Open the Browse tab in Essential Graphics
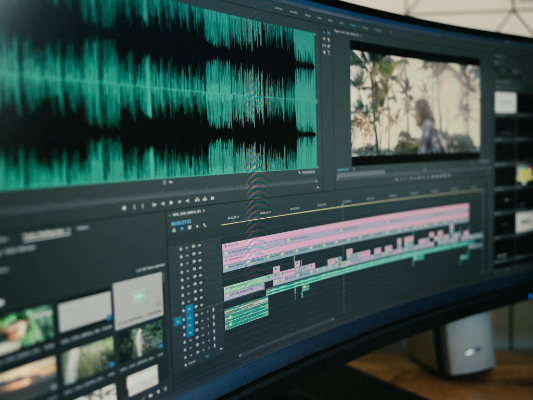The height and width of the screenshot is (400, 533). pyautogui.click(x=502, y=70)
